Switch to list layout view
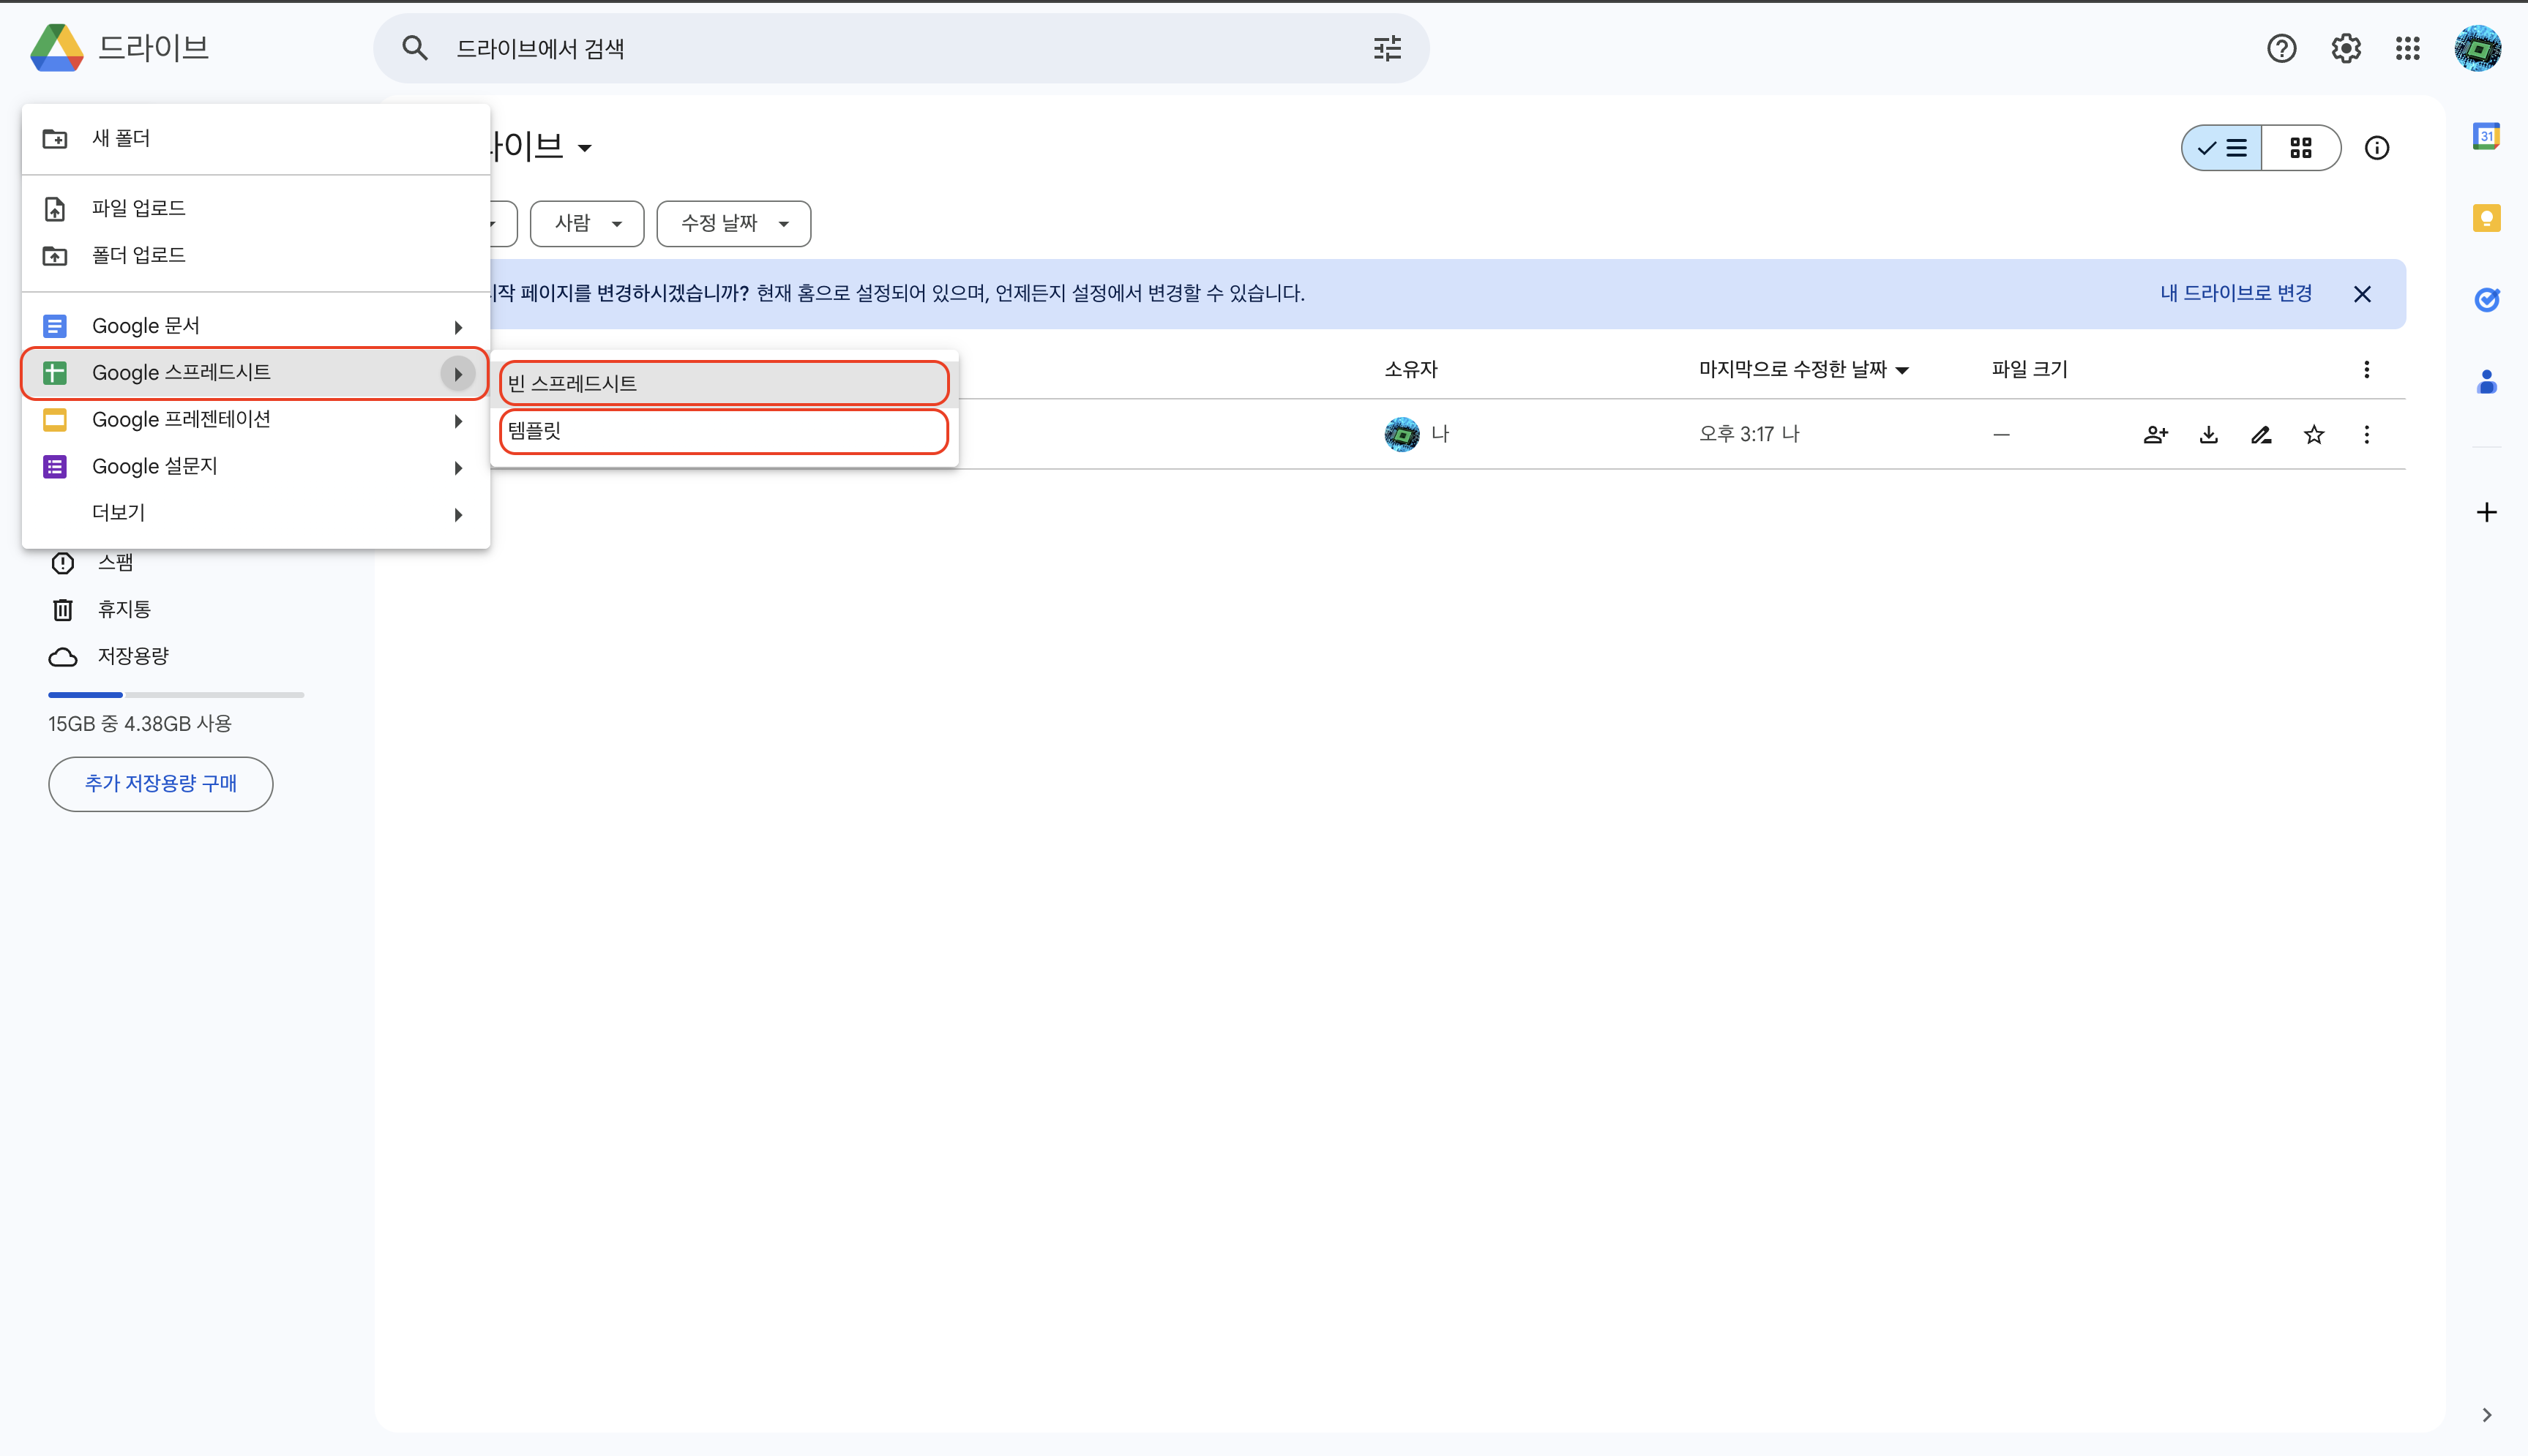The image size is (2528, 1456). pos(2222,148)
